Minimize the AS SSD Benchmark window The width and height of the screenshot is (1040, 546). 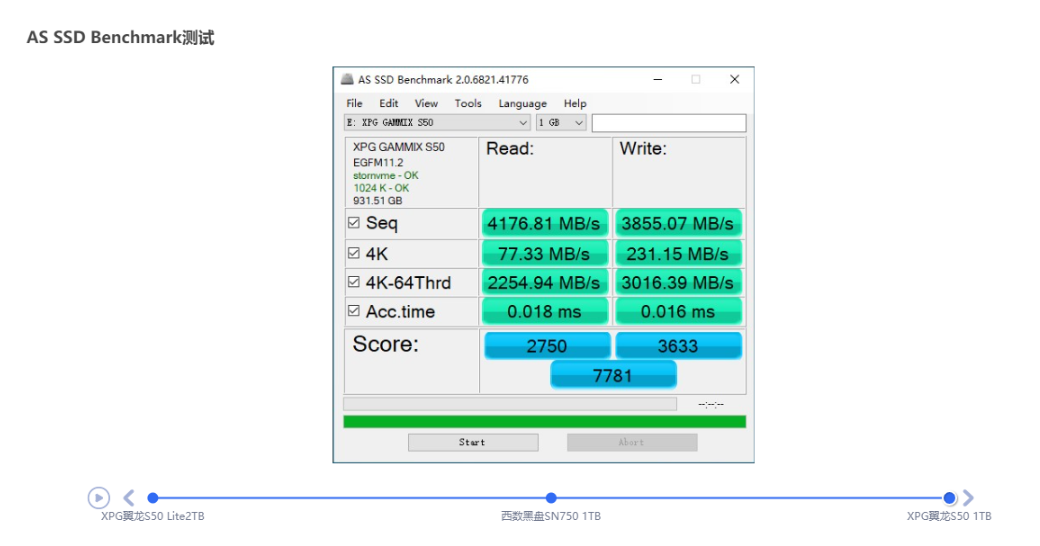[657, 80]
